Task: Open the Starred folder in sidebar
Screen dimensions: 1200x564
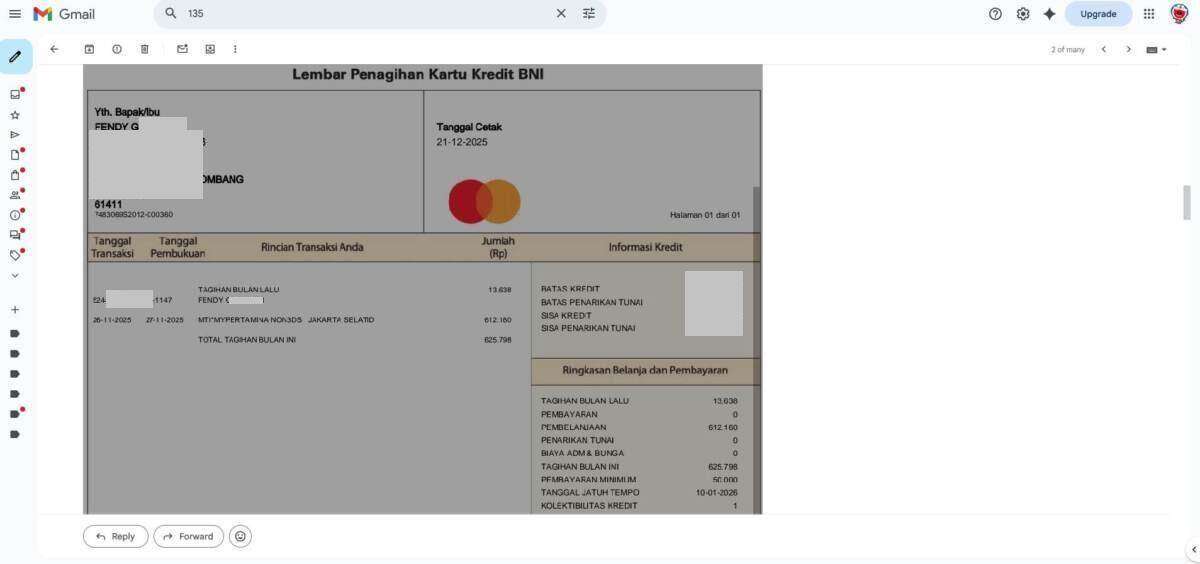Action: click(x=15, y=115)
